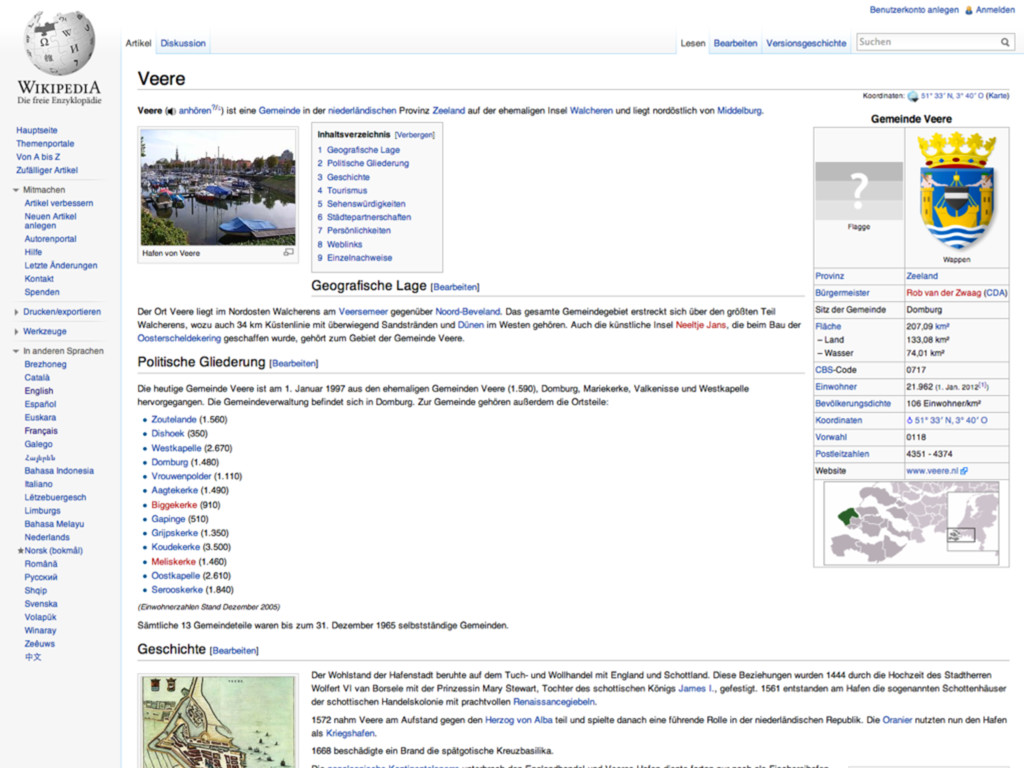Switch to the Diskussion tab
1024x768 pixels.
(183, 43)
